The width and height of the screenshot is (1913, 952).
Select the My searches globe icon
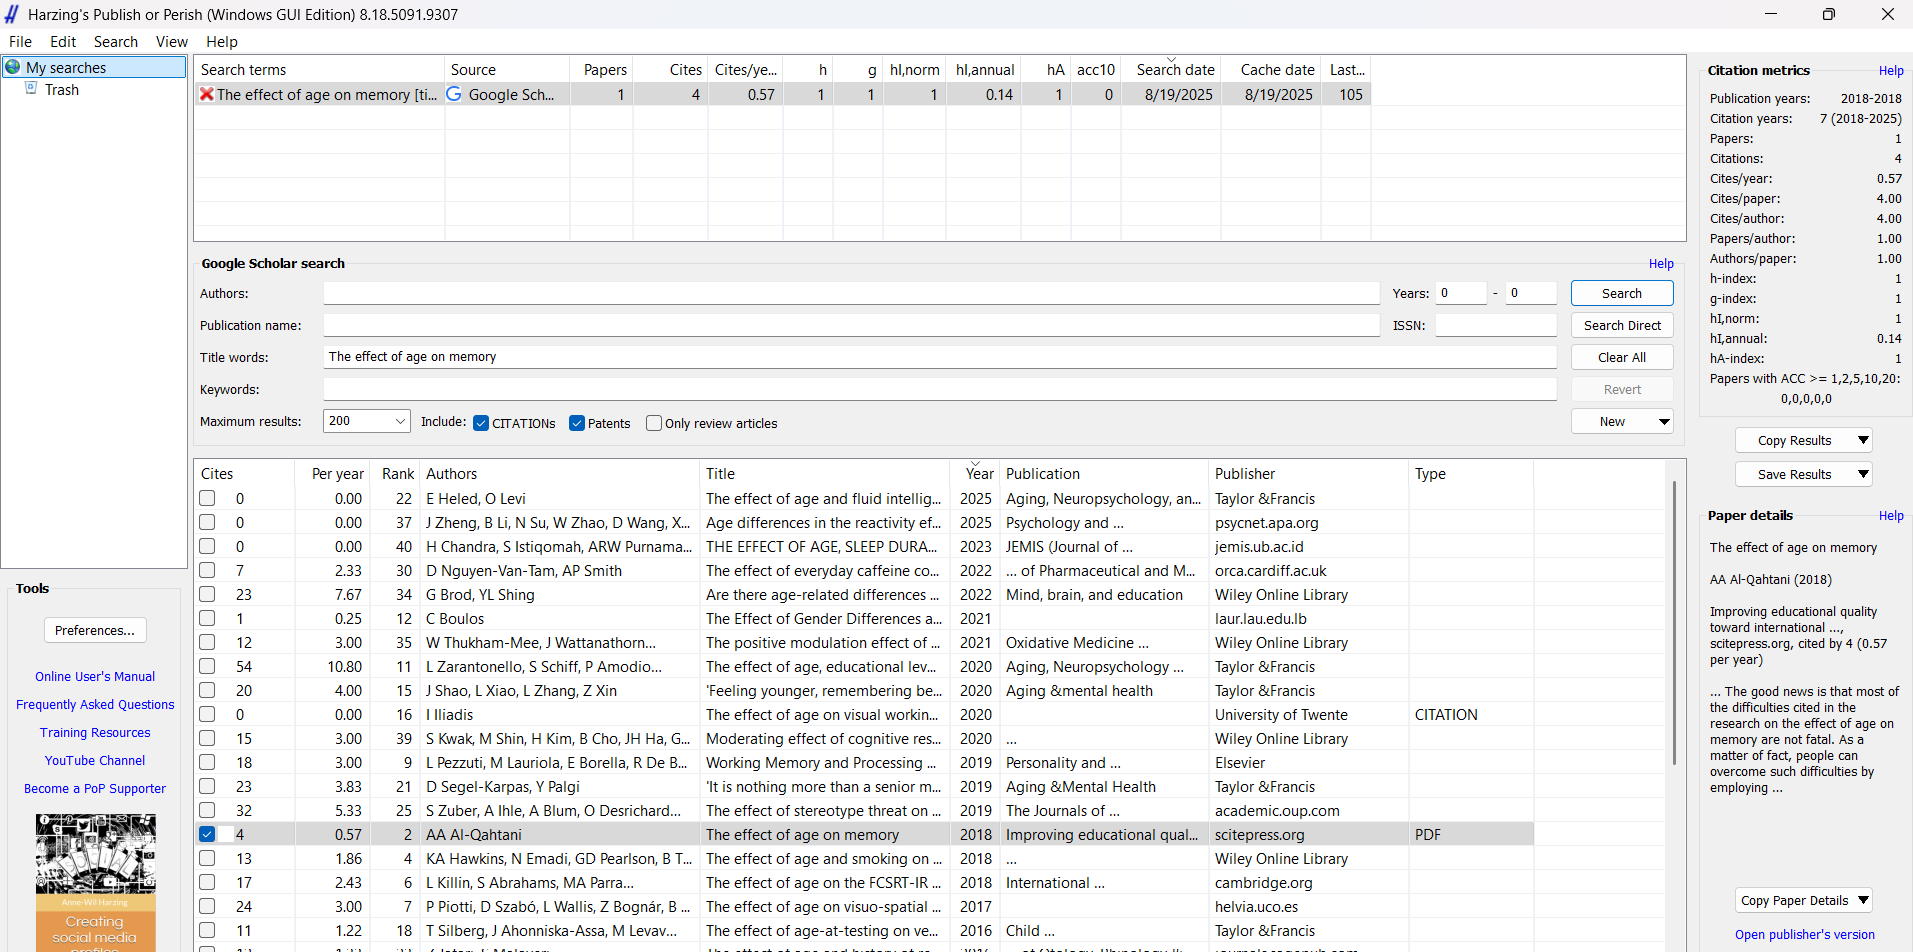click(13, 67)
